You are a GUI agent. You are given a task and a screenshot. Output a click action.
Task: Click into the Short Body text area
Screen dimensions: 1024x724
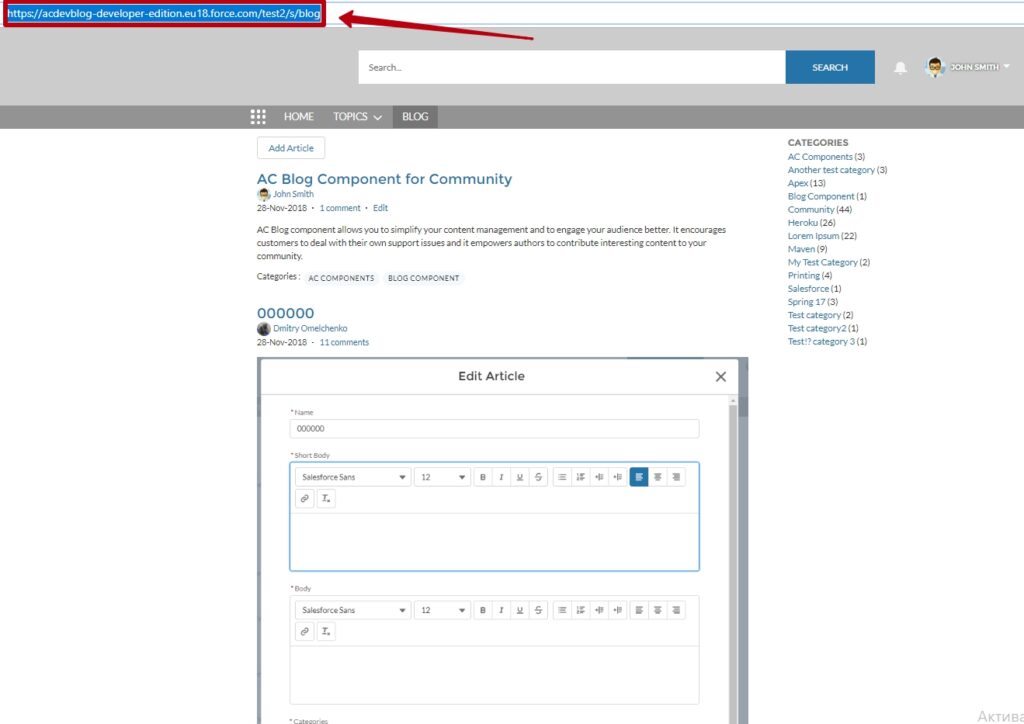pos(494,542)
